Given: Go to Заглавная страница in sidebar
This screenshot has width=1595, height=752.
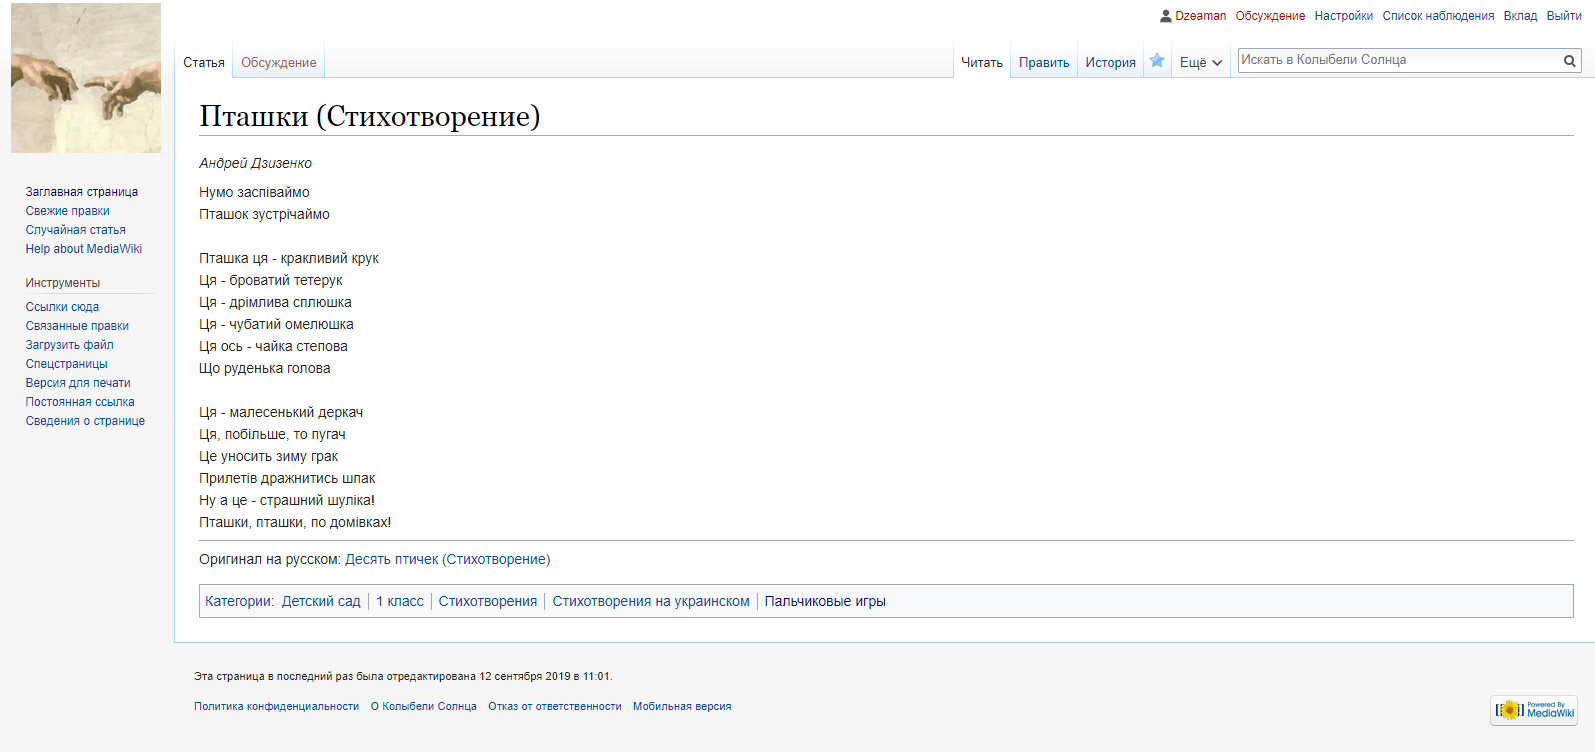Looking at the screenshot, I should [82, 192].
